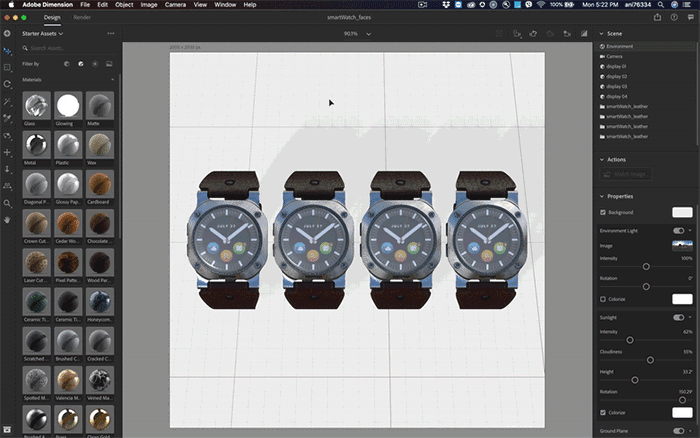
Task: Click the Sunlight Height slider handle
Action: [634, 380]
